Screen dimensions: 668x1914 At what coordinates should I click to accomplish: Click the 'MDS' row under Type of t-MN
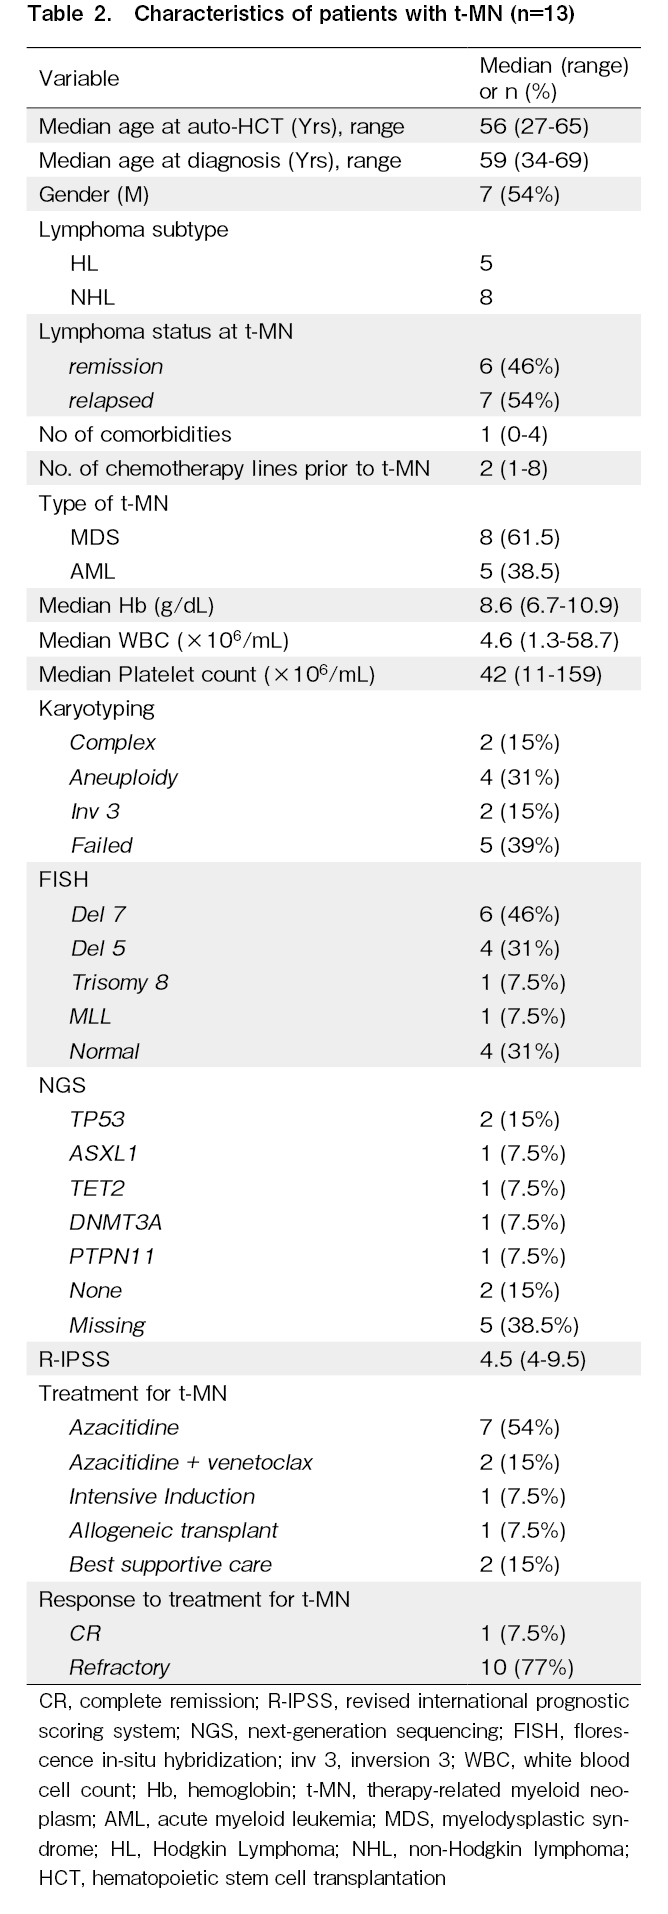pyautogui.click(x=95, y=538)
